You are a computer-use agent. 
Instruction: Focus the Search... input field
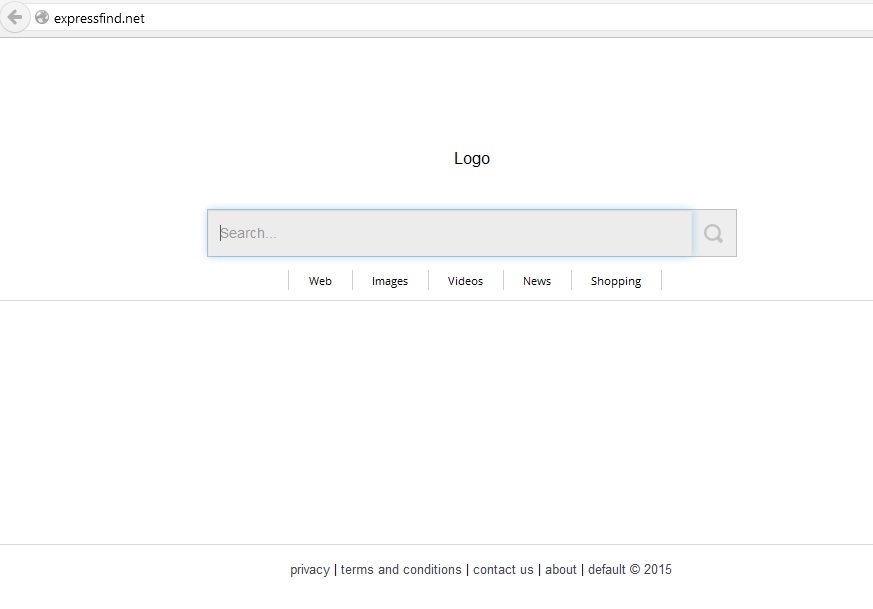click(x=450, y=233)
